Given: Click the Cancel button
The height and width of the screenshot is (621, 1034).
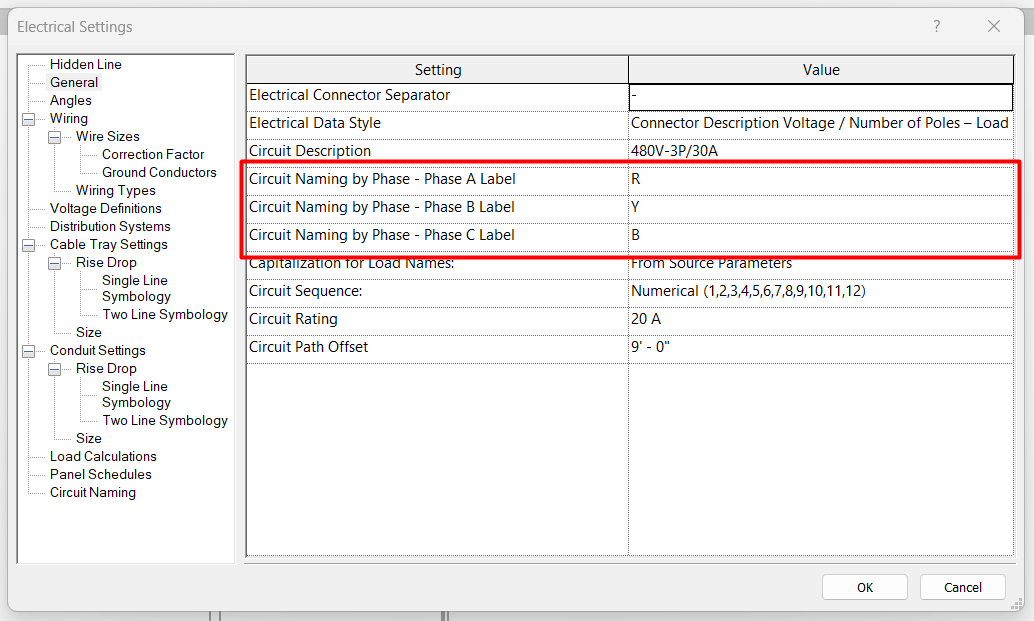Looking at the screenshot, I should [x=962, y=587].
